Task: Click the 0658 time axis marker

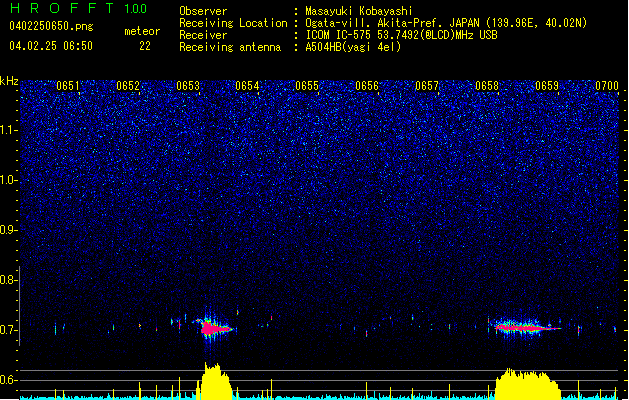Action: 487,86
